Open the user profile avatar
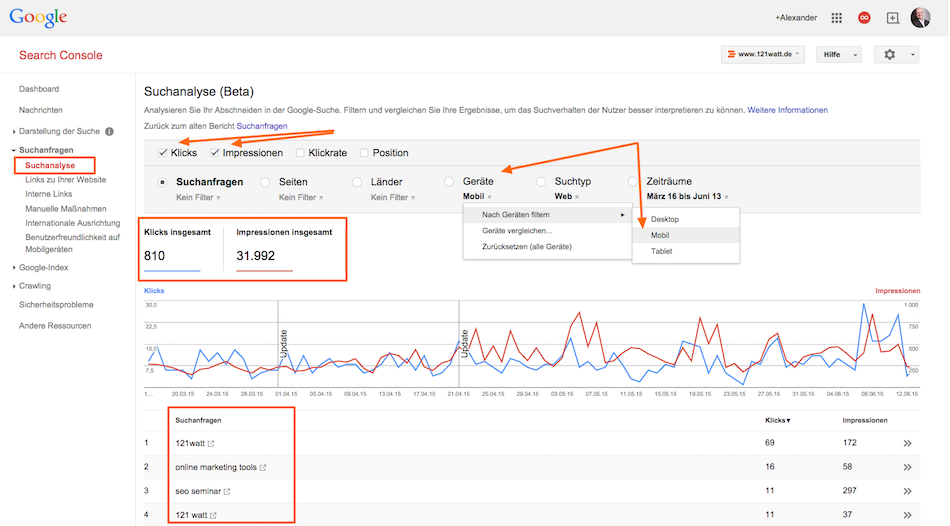Viewport: 950px width, 526px height. tap(920, 18)
